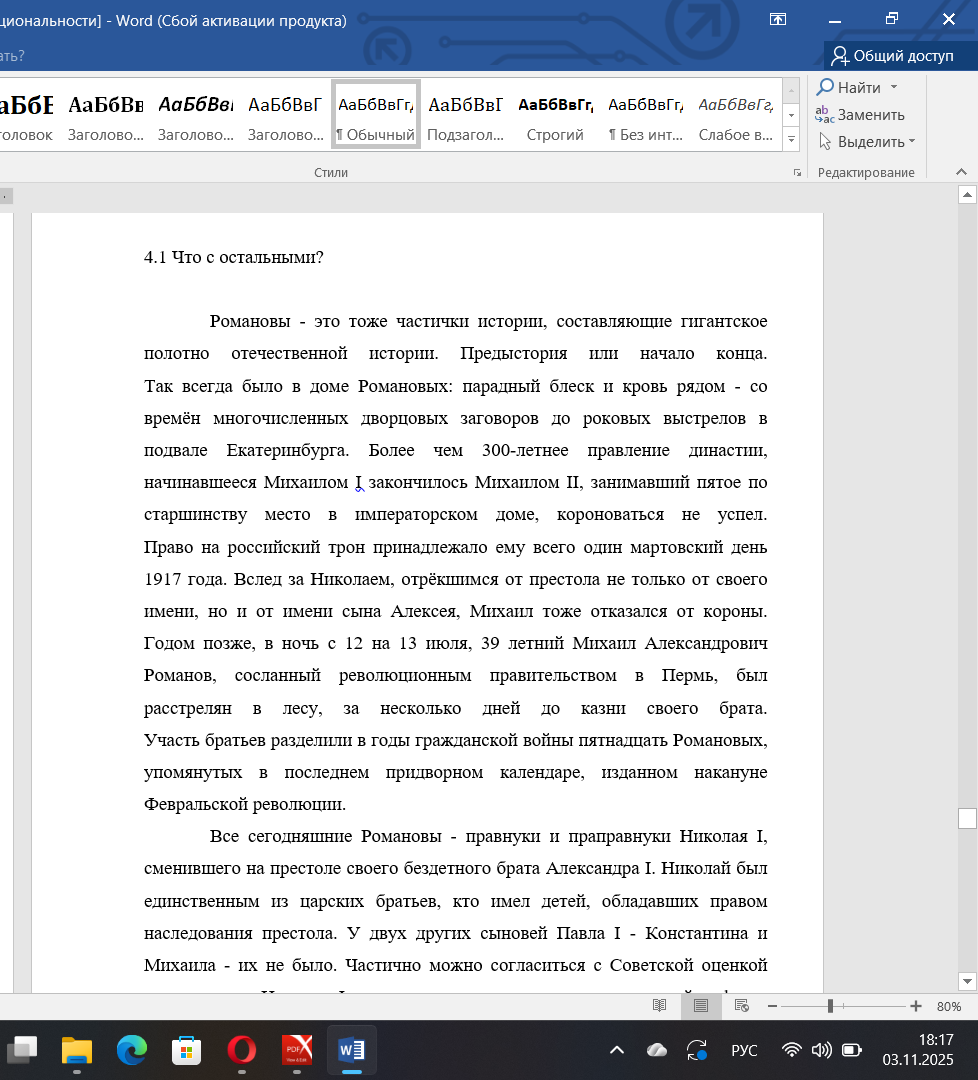Switch to Web Layout view
978x1080 pixels.
[x=742, y=1006]
